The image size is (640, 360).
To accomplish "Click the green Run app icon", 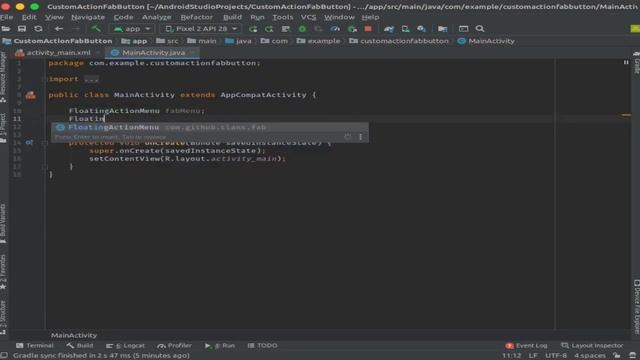I will coord(253,29).
